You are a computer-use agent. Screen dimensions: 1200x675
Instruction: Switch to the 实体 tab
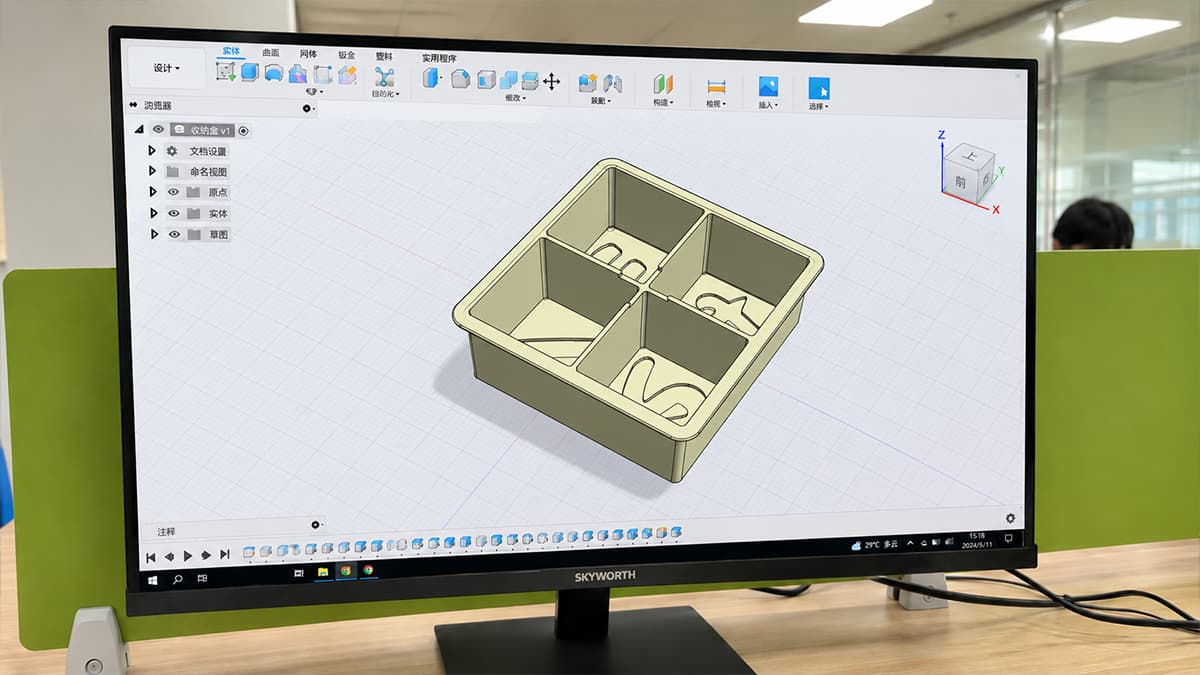click(x=231, y=51)
